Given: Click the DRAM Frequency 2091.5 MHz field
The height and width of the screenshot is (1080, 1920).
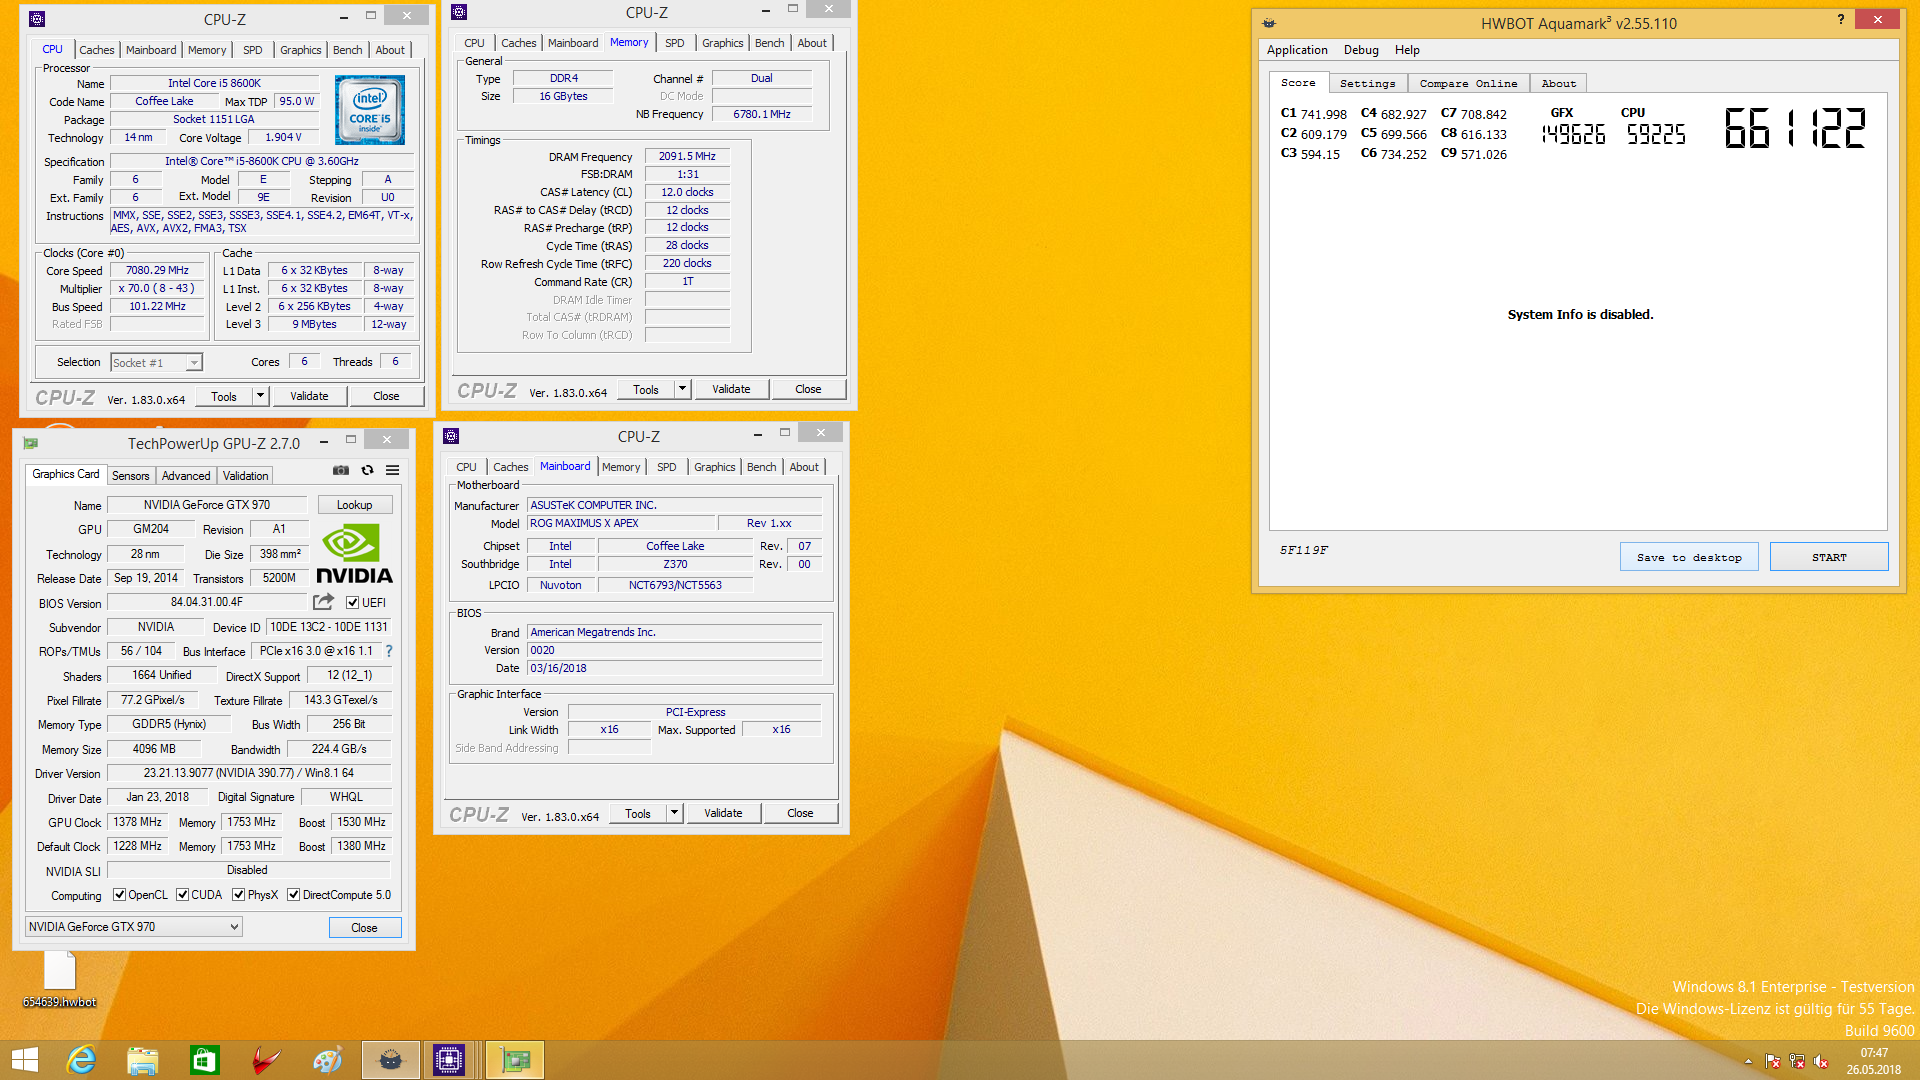Looking at the screenshot, I should tap(687, 156).
